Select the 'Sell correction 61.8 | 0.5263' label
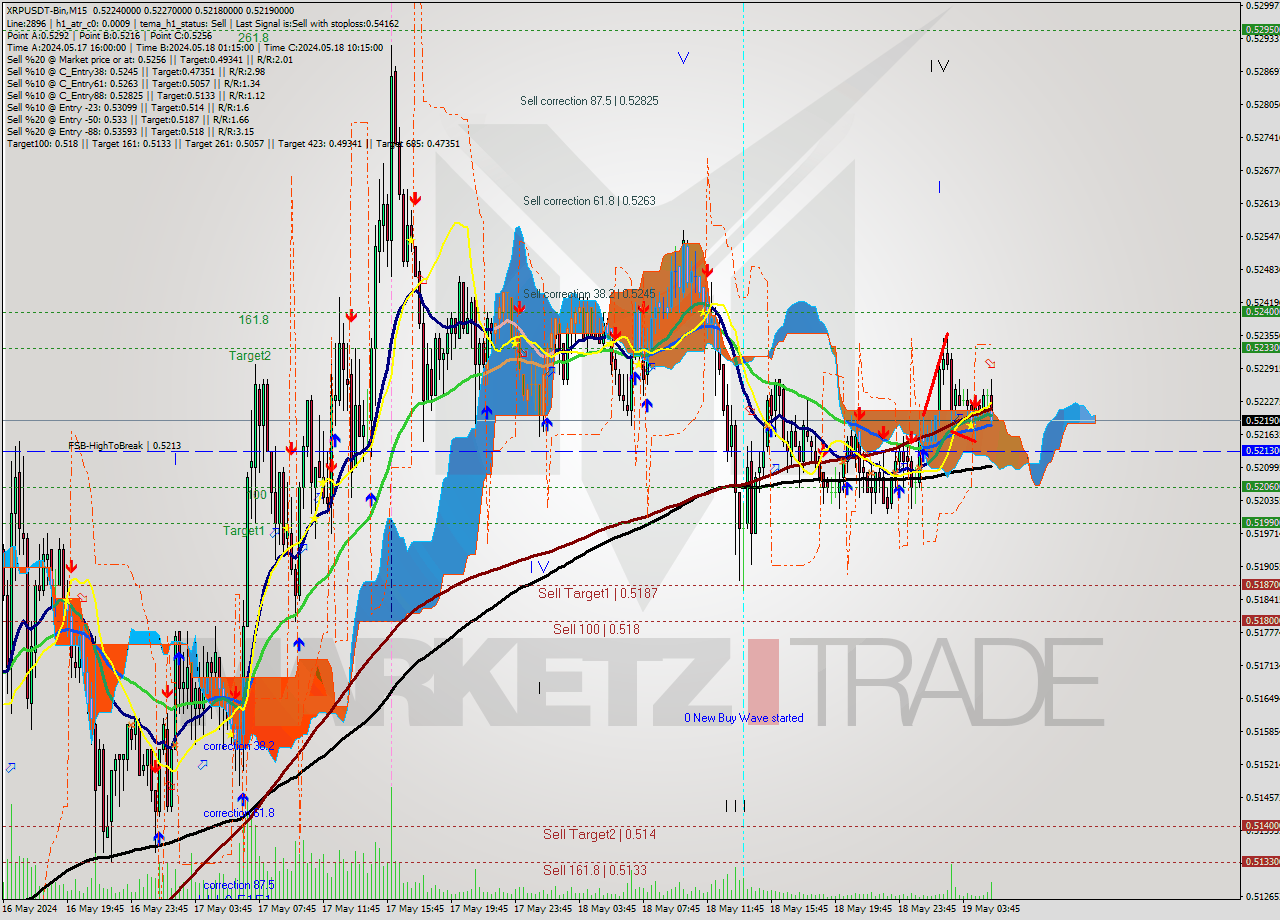1280x920 pixels. (x=589, y=201)
